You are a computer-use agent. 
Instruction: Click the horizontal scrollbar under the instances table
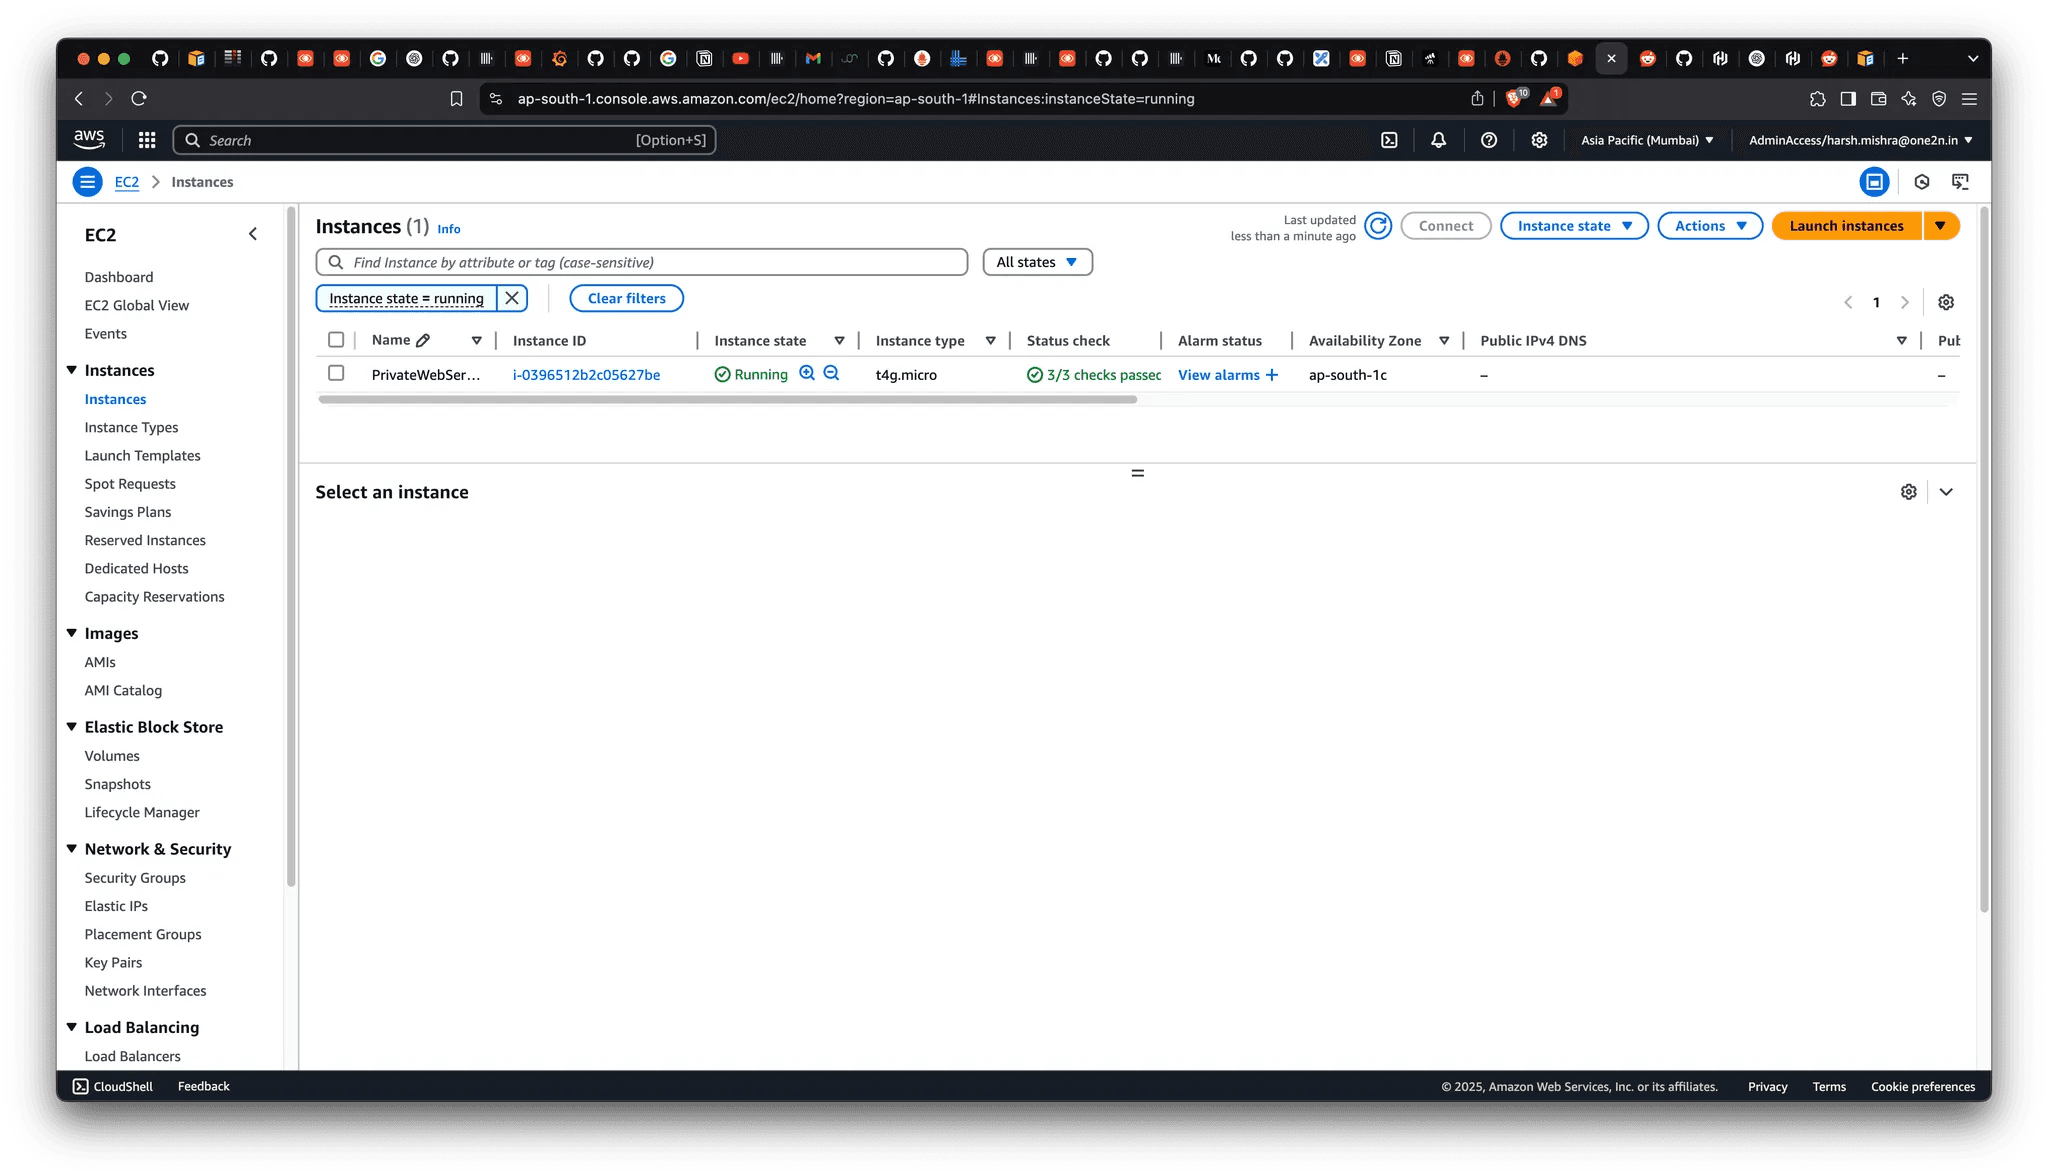click(727, 399)
